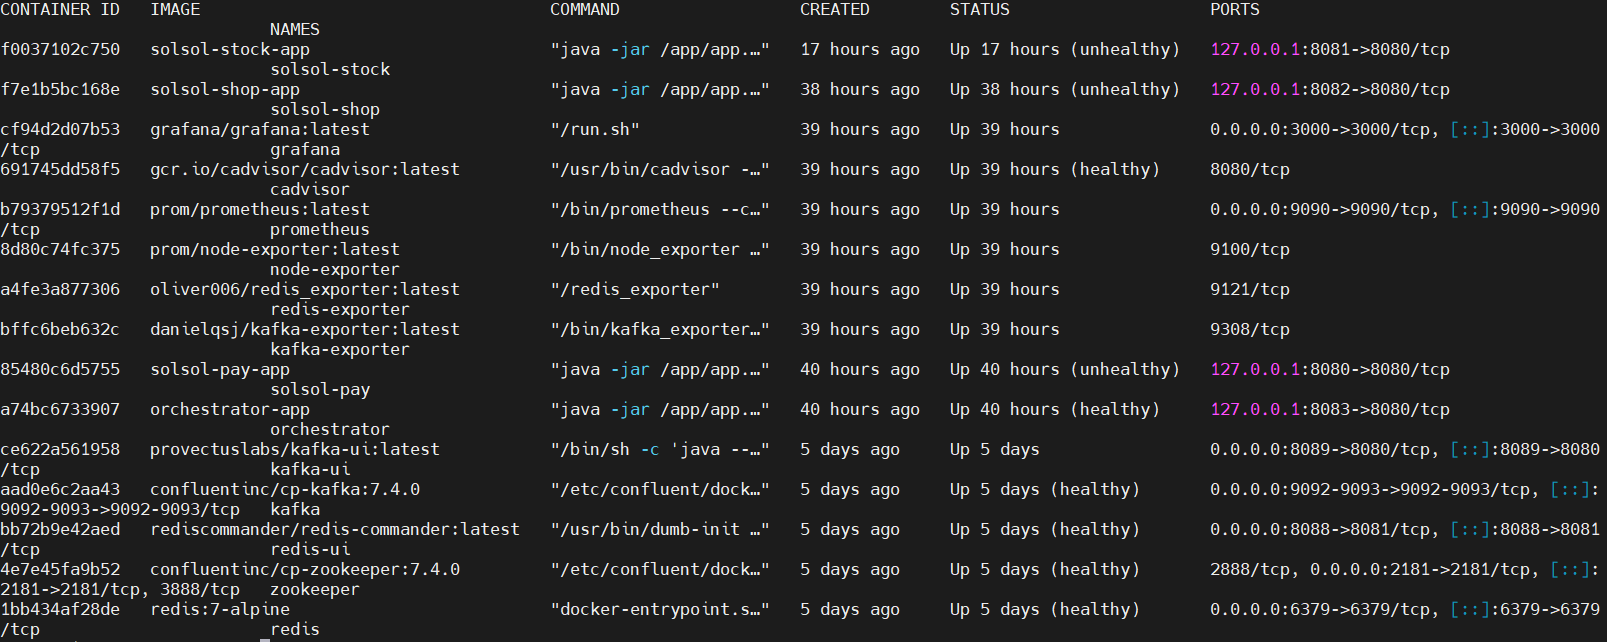
Task: Click port mapping 127.0.0.1:8081->8080/tcp
Action: point(1330,50)
